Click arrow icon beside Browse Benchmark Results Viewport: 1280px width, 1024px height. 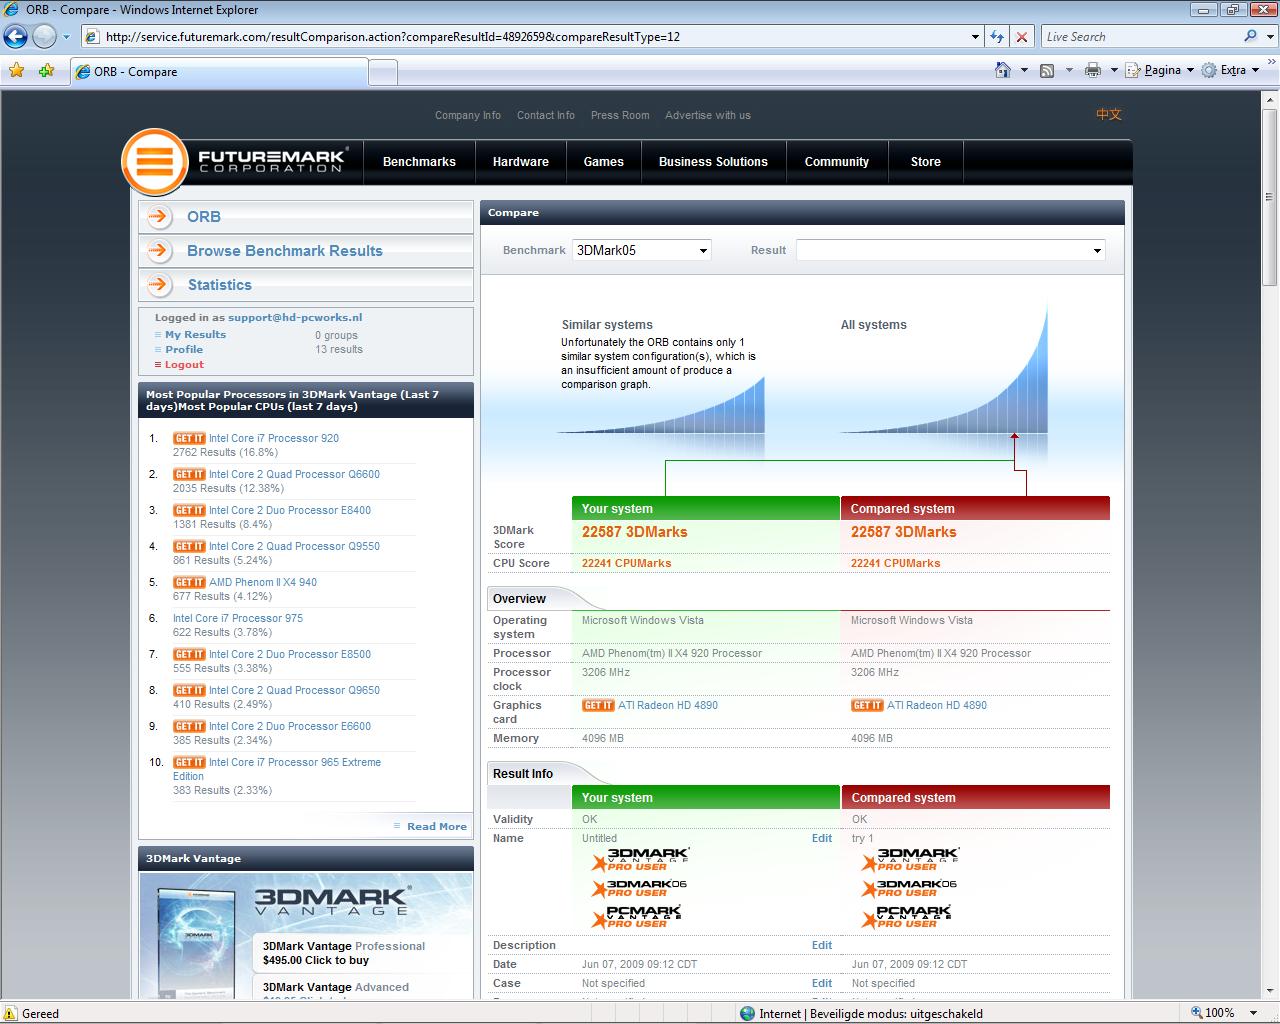[159, 250]
